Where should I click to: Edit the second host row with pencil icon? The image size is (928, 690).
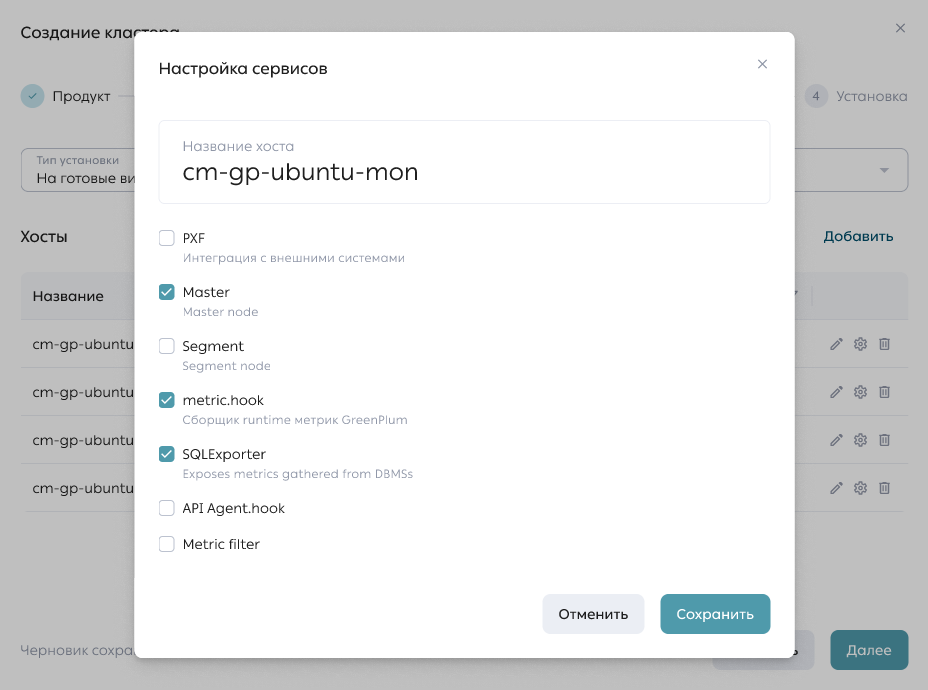pos(836,392)
